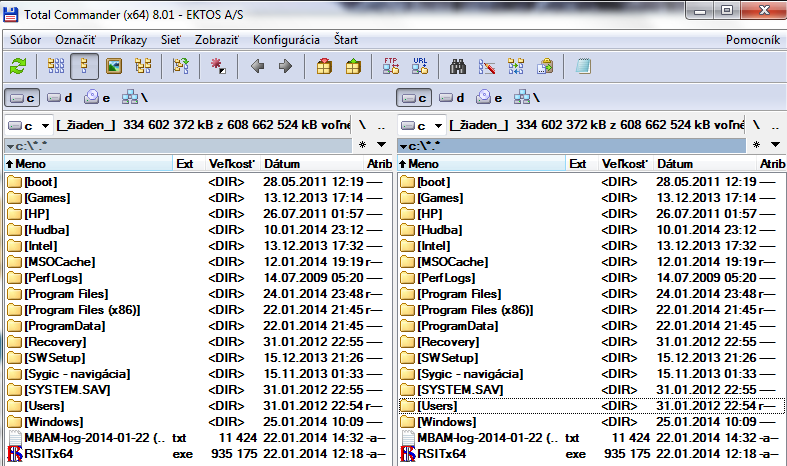This screenshot has width=787, height=466.
Task: Click the Refresh (reread source) toolbar icon
Action: coord(18,66)
